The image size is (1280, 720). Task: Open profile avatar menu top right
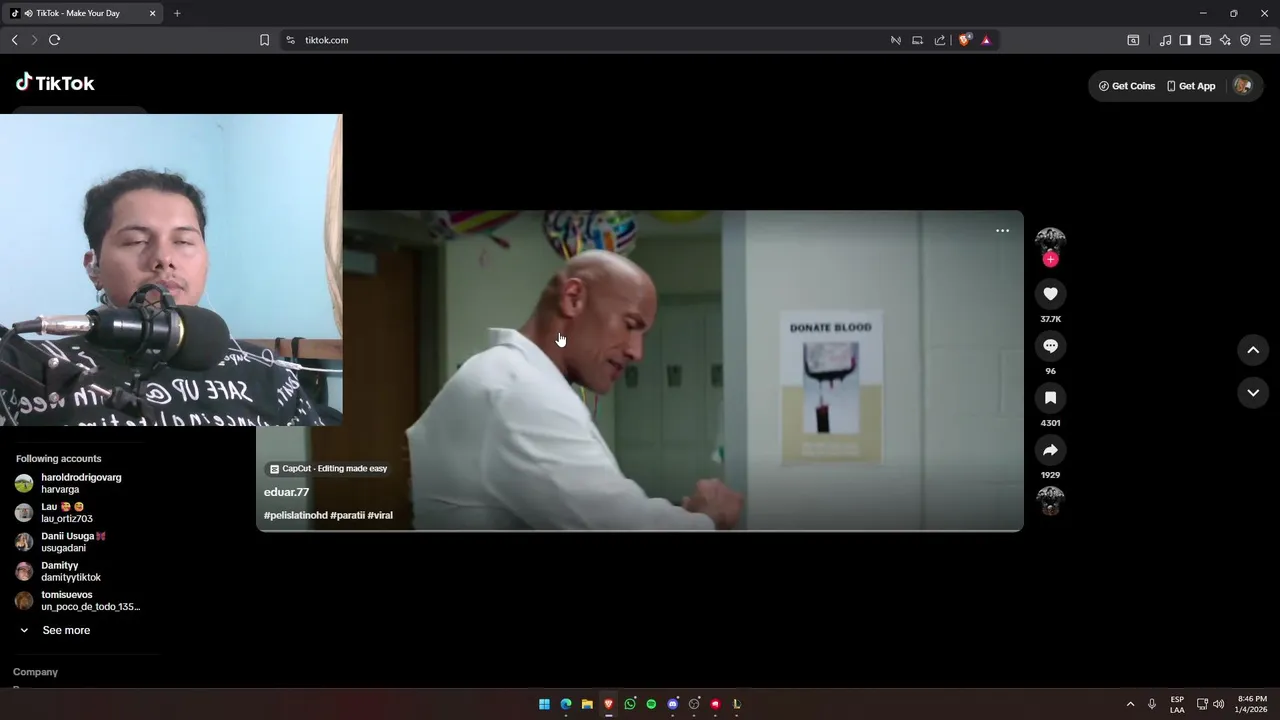(1242, 86)
